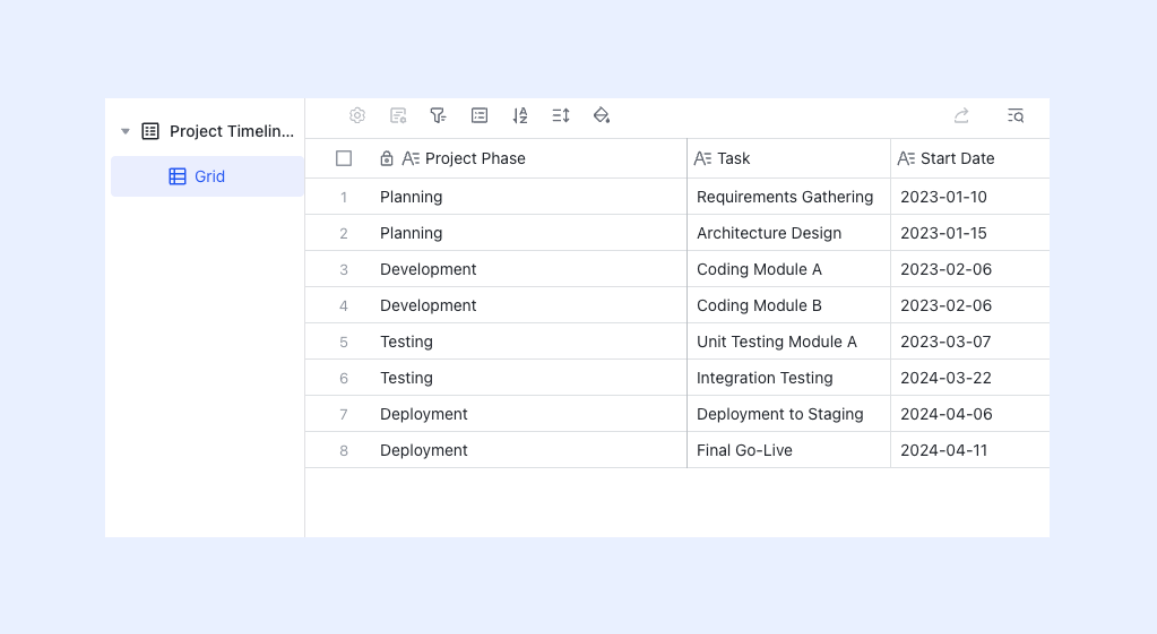Open the Task column header
Image resolution: width=1157 pixels, height=634 pixels.
tap(789, 159)
